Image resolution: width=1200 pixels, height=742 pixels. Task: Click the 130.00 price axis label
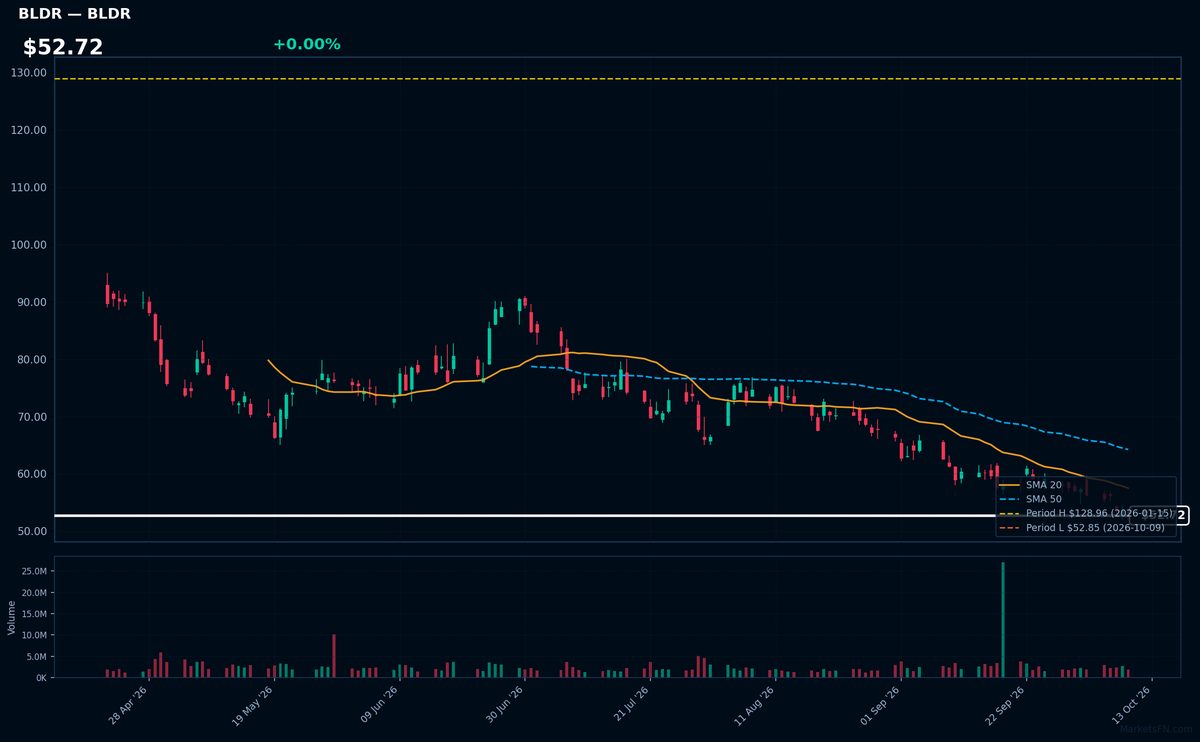click(x=29, y=73)
